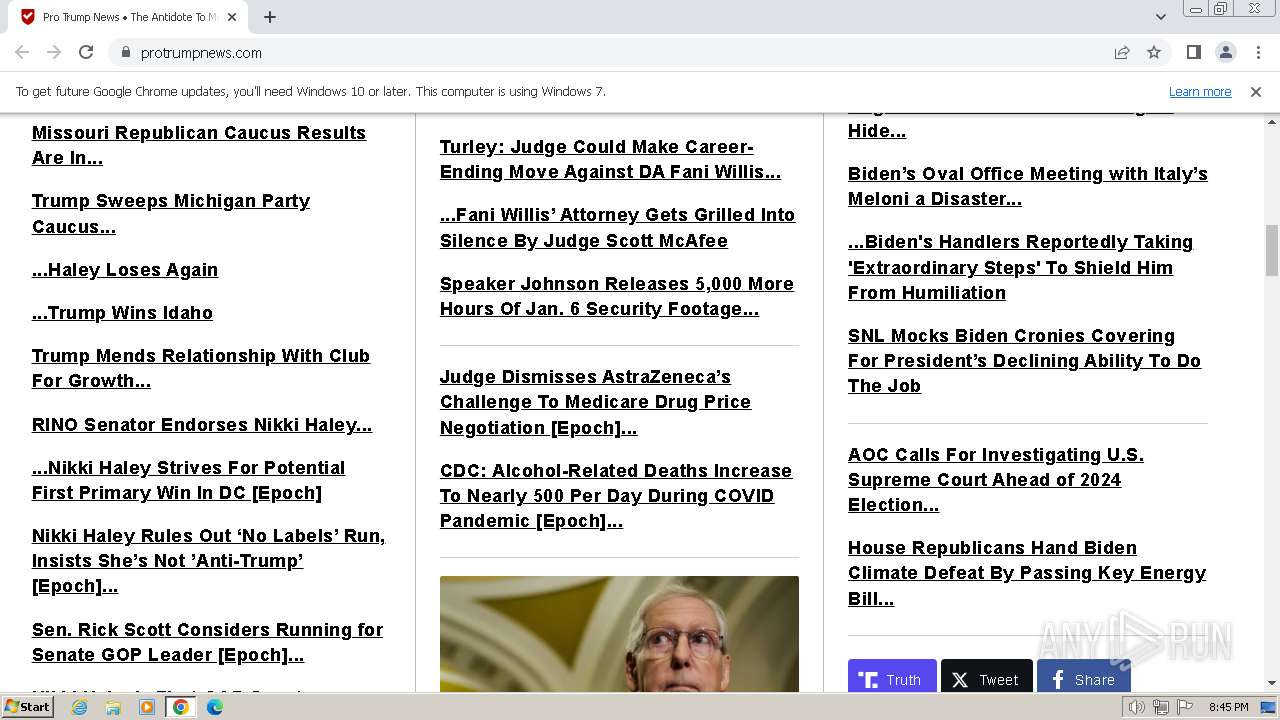The image size is (1280, 720).
Task: Open Nikki Haley Strives For Potential Win link
Action: coord(188,480)
